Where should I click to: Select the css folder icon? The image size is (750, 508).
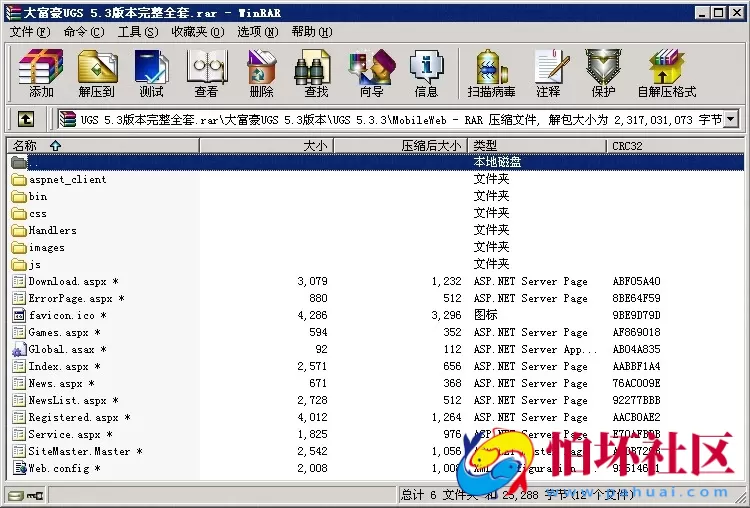tap(19, 213)
